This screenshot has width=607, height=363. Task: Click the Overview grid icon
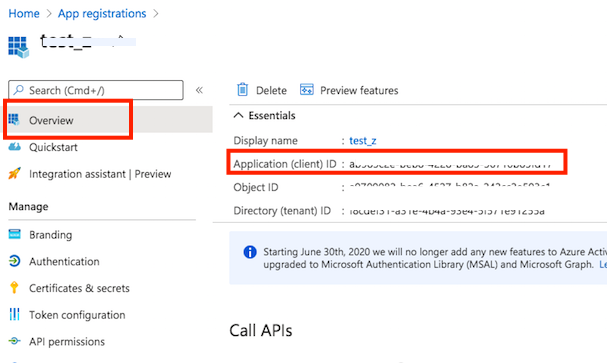14,120
